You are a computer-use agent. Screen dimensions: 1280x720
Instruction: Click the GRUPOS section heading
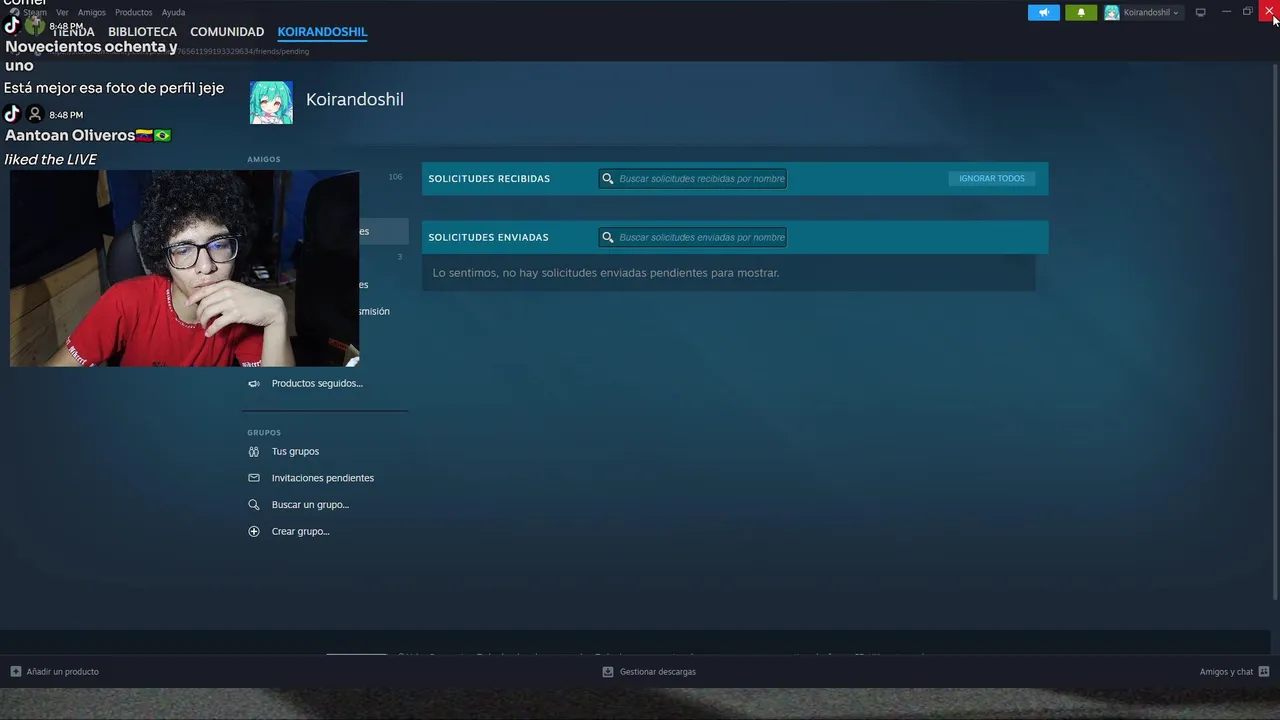pyautogui.click(x=264, y=433)
